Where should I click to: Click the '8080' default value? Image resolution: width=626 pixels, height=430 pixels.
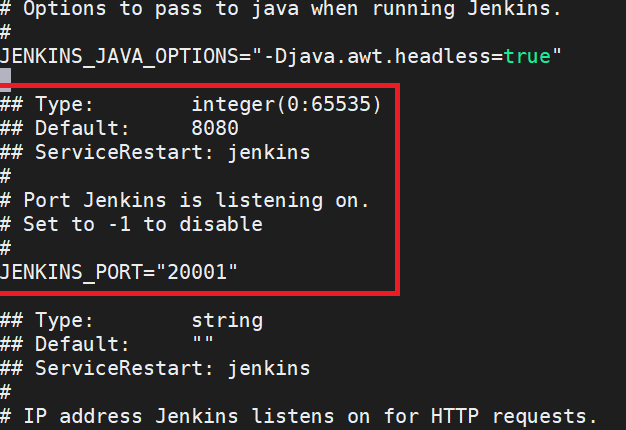pyautogui.click(x=215, y=128)
